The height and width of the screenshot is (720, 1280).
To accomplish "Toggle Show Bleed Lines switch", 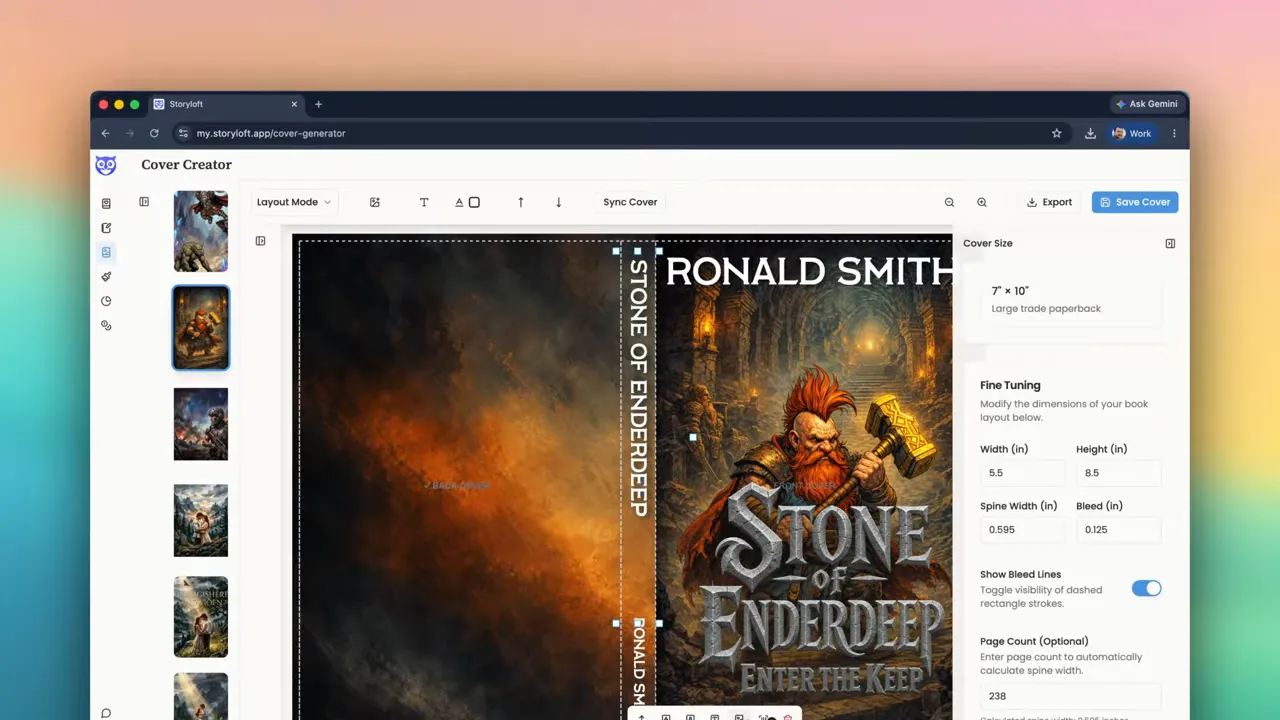I will [x=1146, y=588].
